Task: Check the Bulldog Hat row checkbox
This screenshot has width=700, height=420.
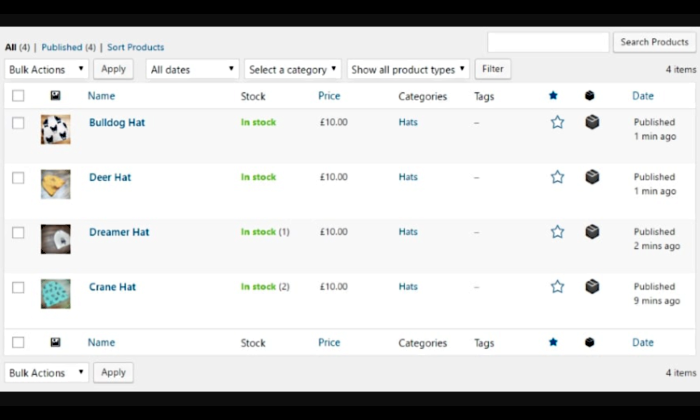Action: pyautogui.click(x=18, y=123)
